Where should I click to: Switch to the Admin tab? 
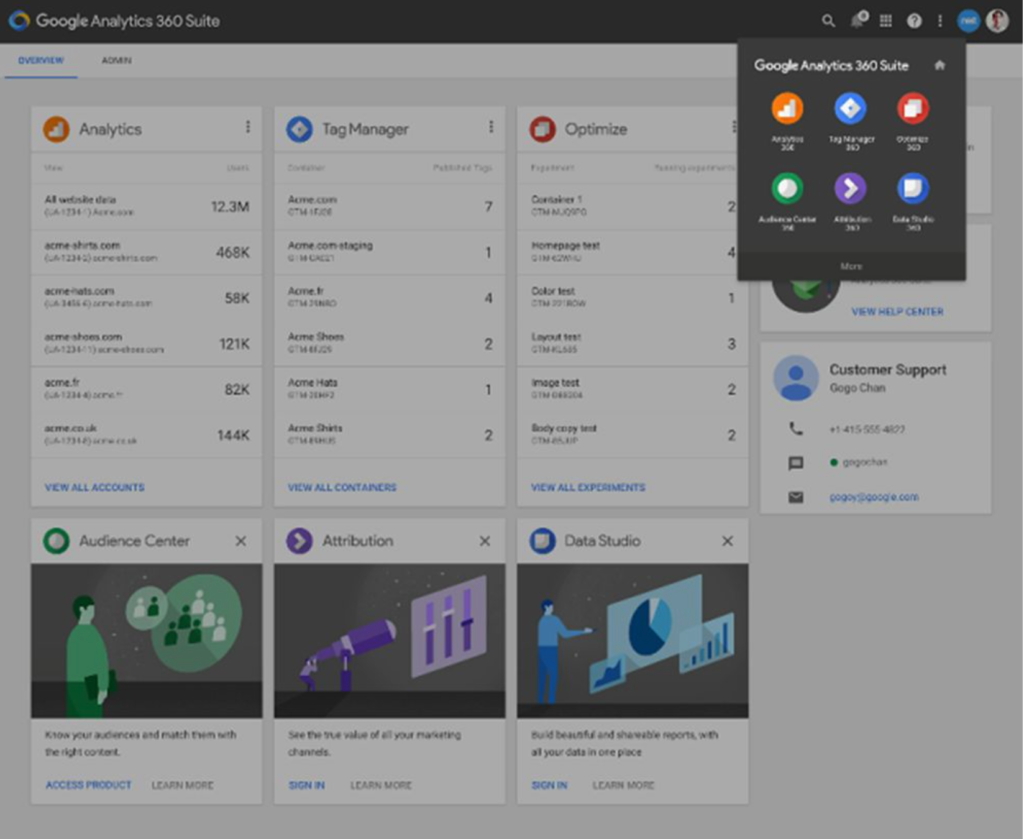tap(116, 61)
